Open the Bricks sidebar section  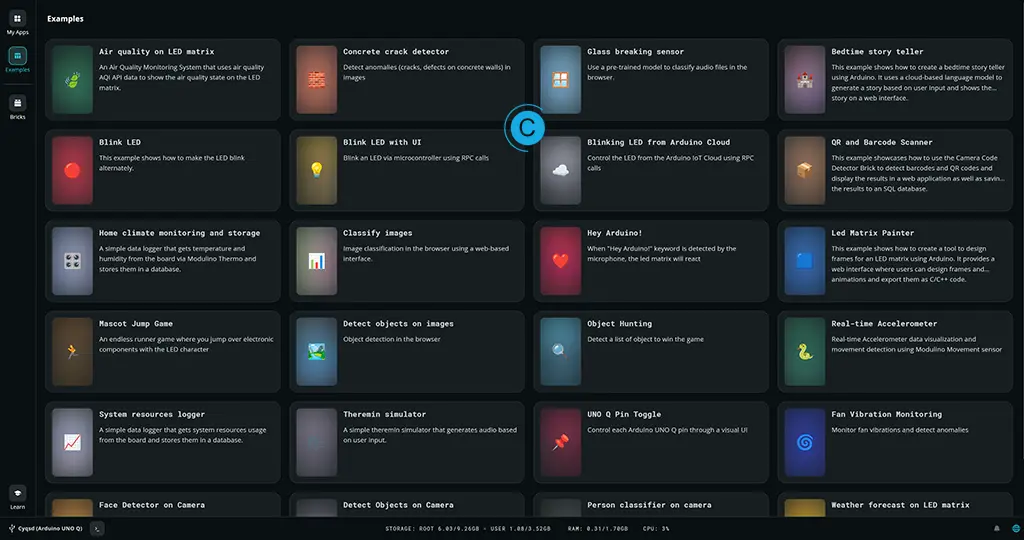(x=17, y=104)
